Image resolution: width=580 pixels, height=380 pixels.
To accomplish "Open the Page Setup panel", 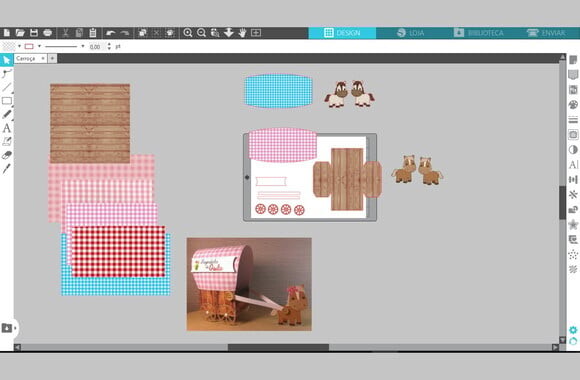I will coord(573,60).
